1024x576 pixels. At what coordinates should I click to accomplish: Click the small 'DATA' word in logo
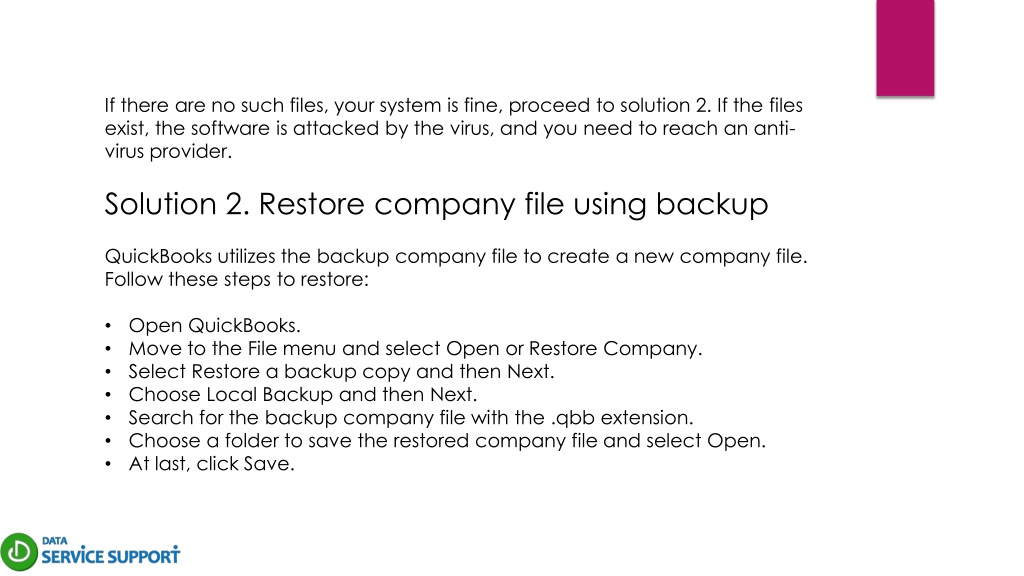tap(55, 541)
